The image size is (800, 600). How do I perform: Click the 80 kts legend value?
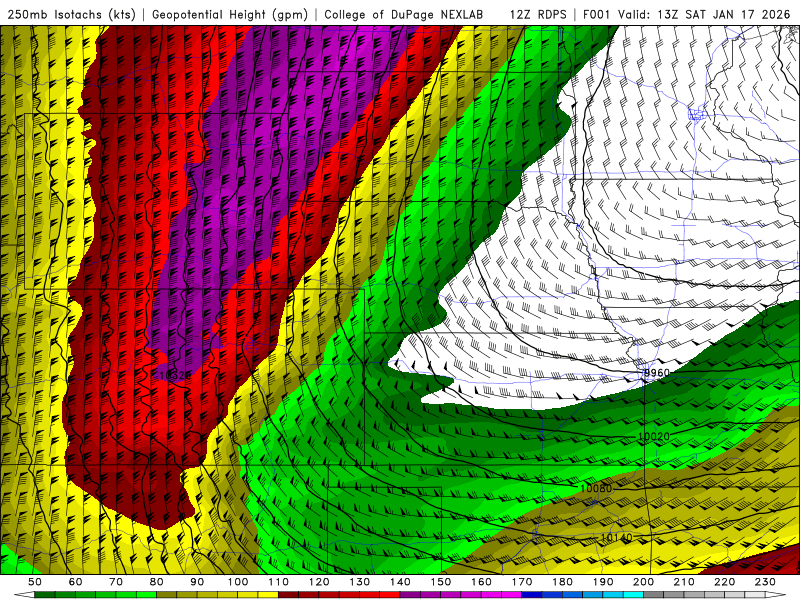(x=157, y=582)
